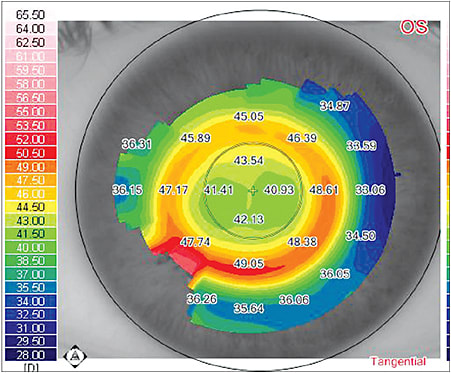Select the 49.05 curvature value
The image size is (451, 373).
[249, 263]
